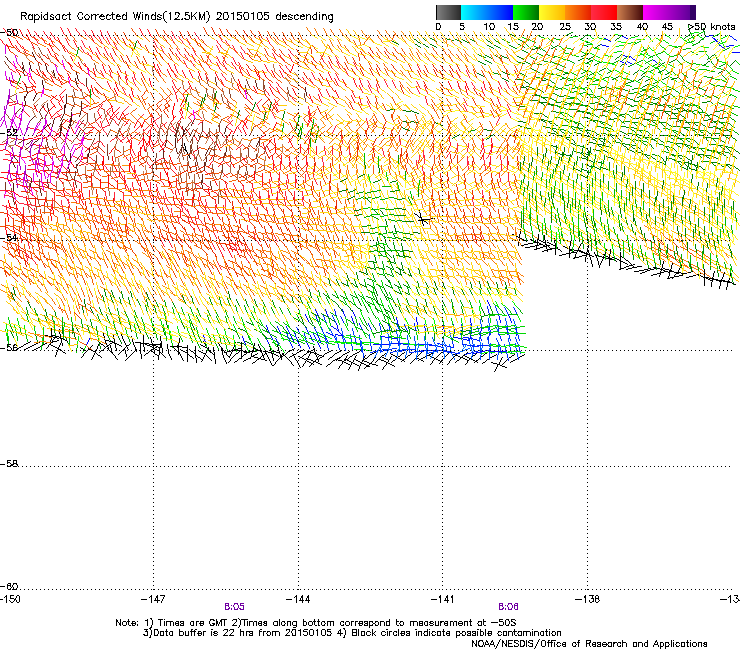740x650 pixels.
Task: Click the gray 0-5 knots legend swatch
Action: pyautogui.click(x=448, y=12)
